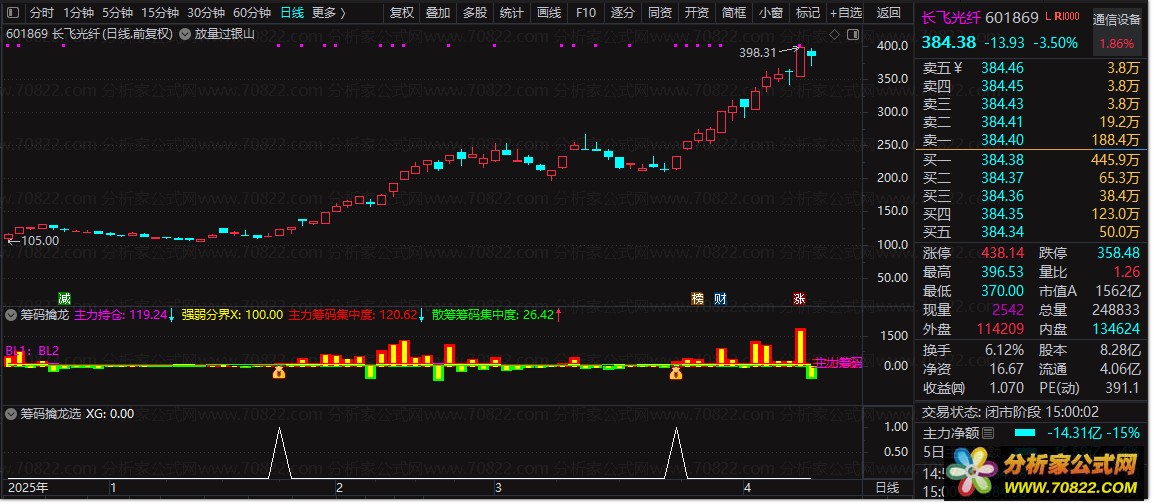Click the 买五 price 384.34

pos(1002,233)
